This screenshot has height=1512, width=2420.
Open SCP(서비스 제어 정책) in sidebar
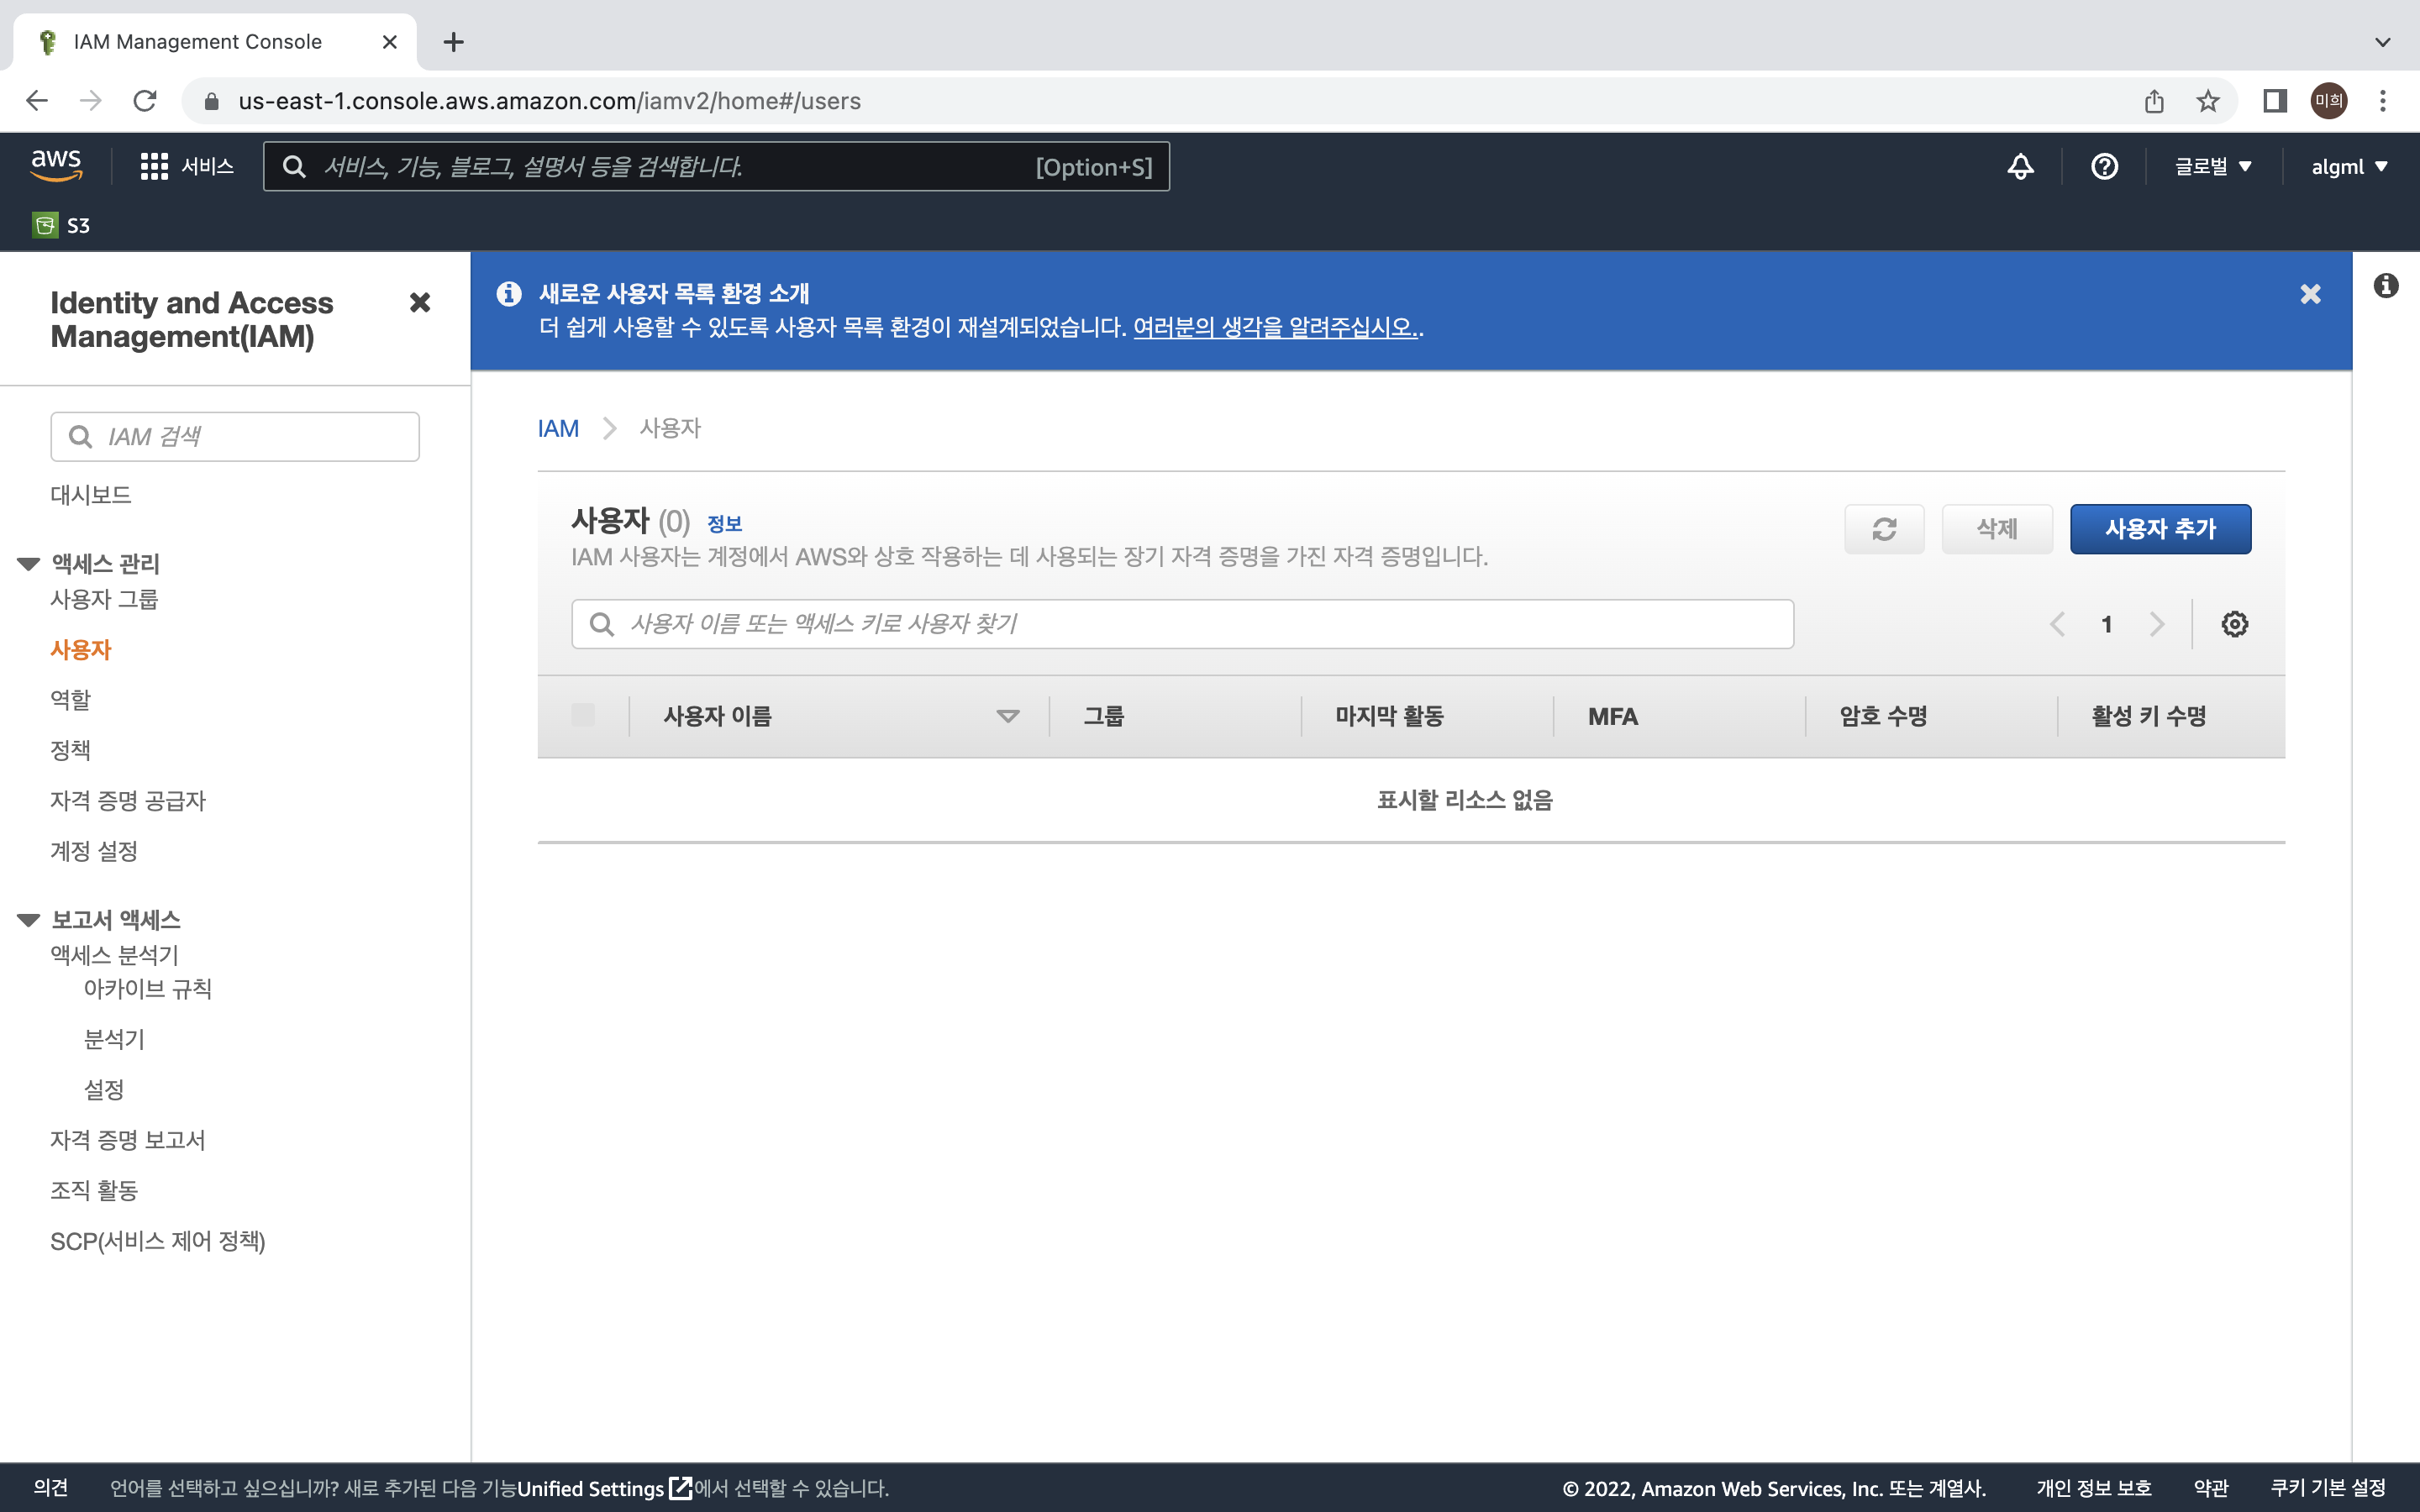pos(158,1241)
